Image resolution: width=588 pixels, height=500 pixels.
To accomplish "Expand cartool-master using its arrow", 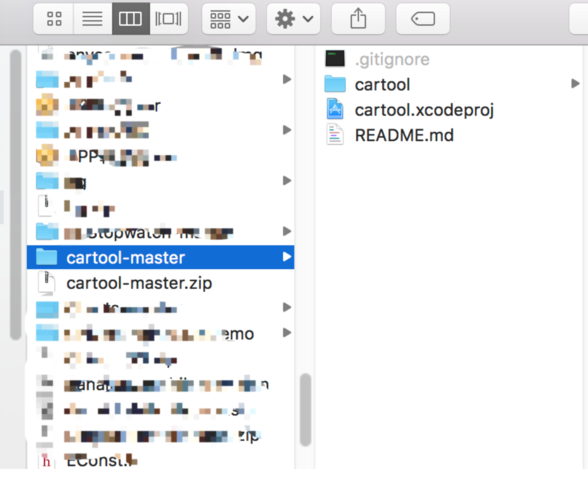I will point(286,257).
